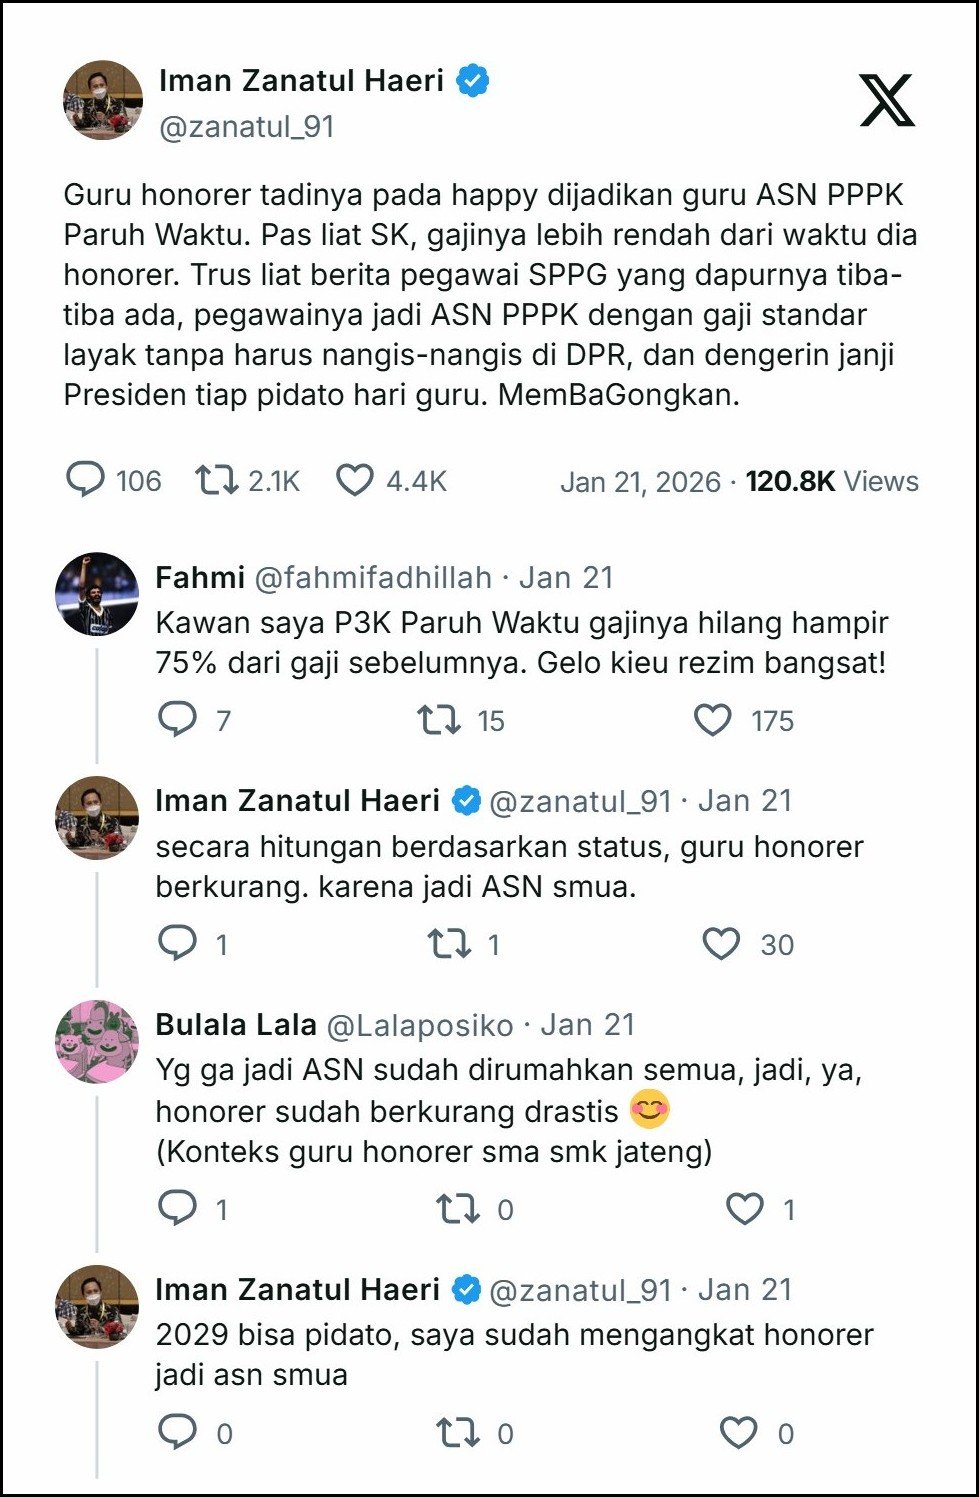Open Fahmi's profile avatar

pos(97,594)
